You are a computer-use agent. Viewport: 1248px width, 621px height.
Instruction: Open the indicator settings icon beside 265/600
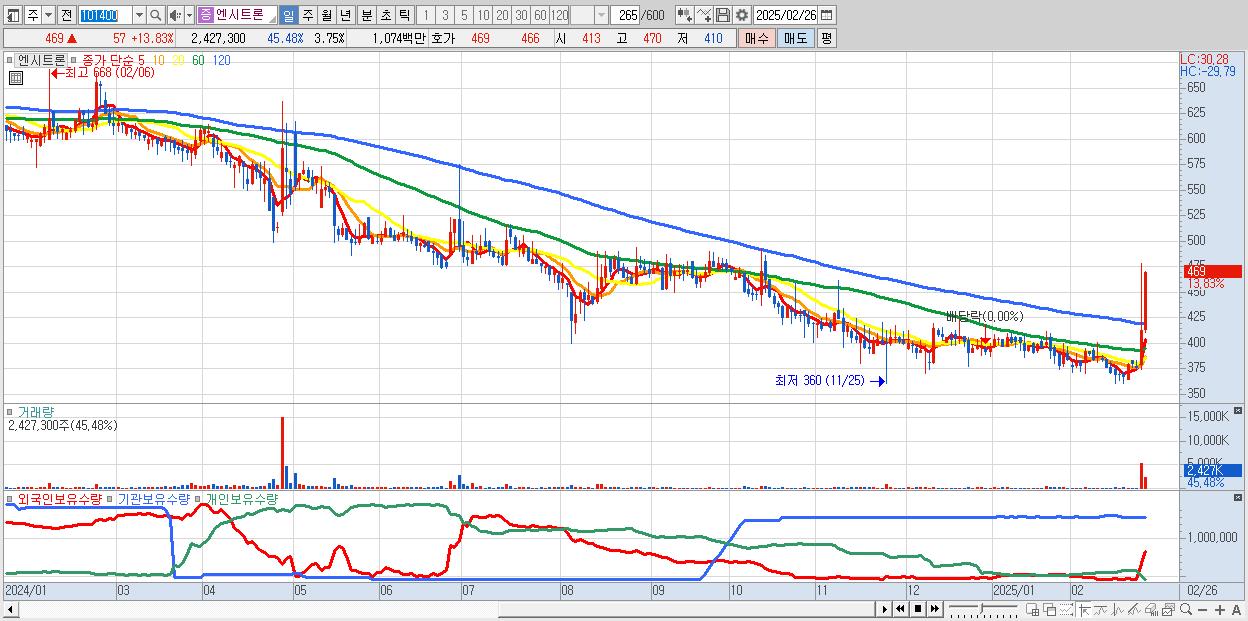pos(686,15)
